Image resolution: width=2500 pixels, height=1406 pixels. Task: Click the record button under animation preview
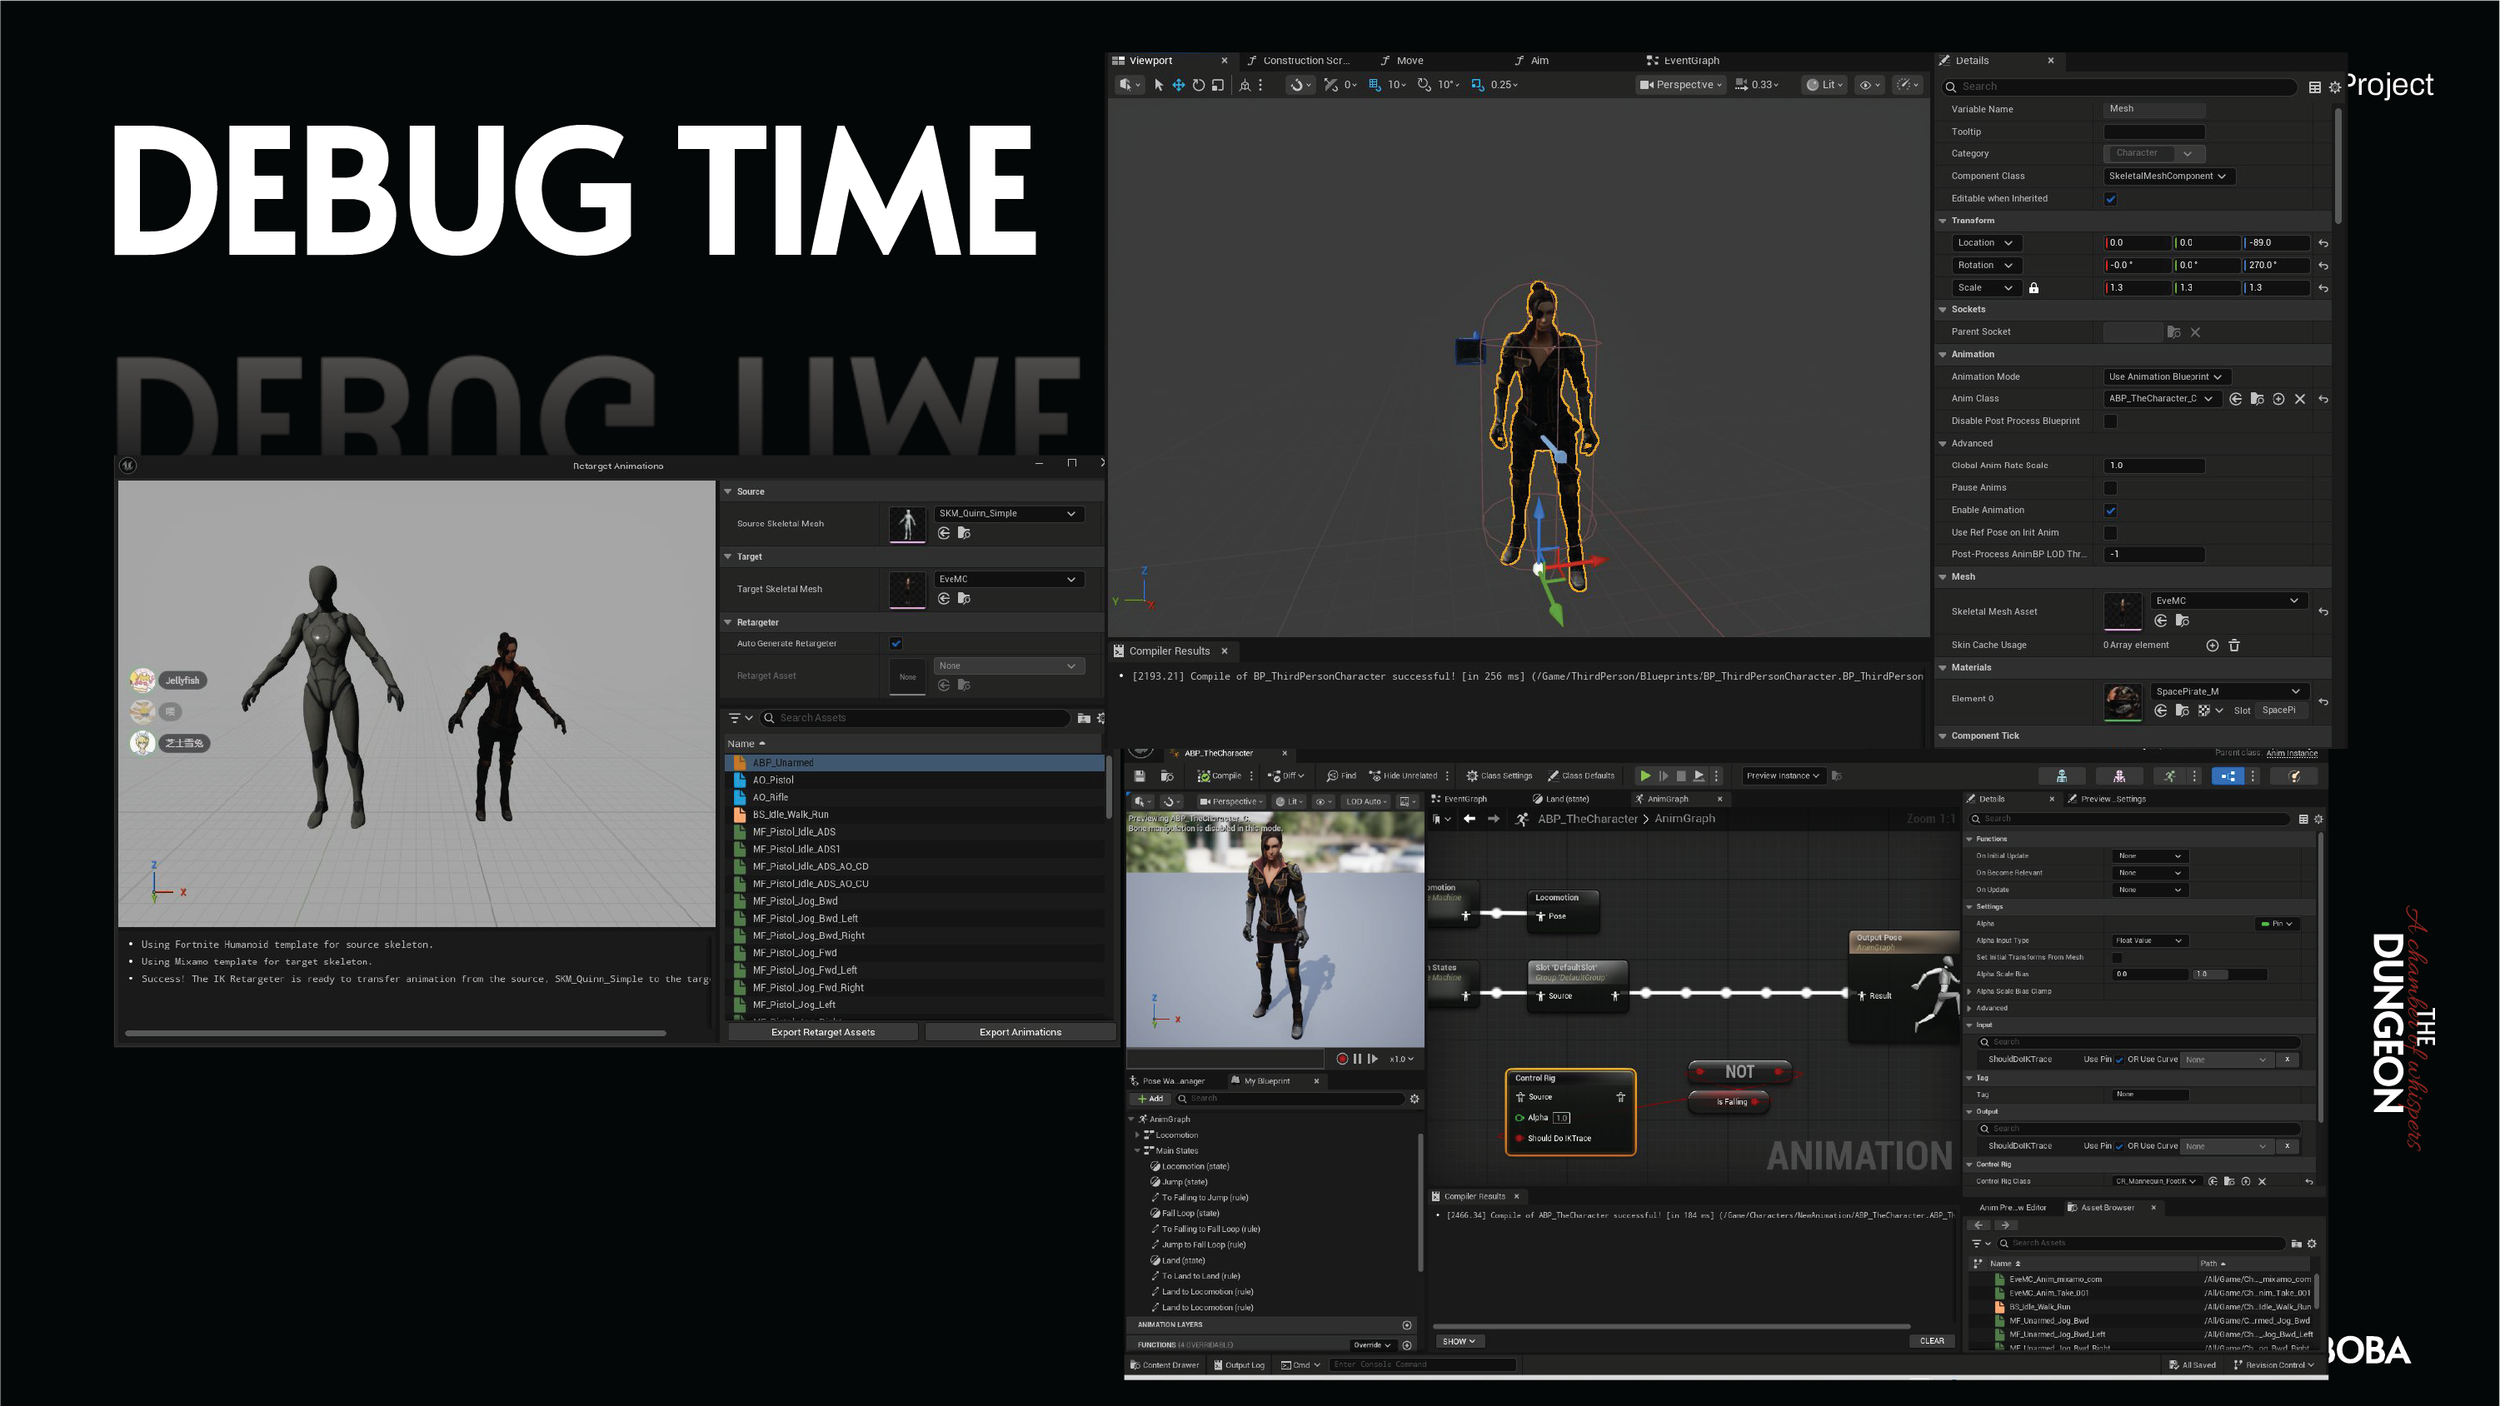(x=1342, y=1059)
